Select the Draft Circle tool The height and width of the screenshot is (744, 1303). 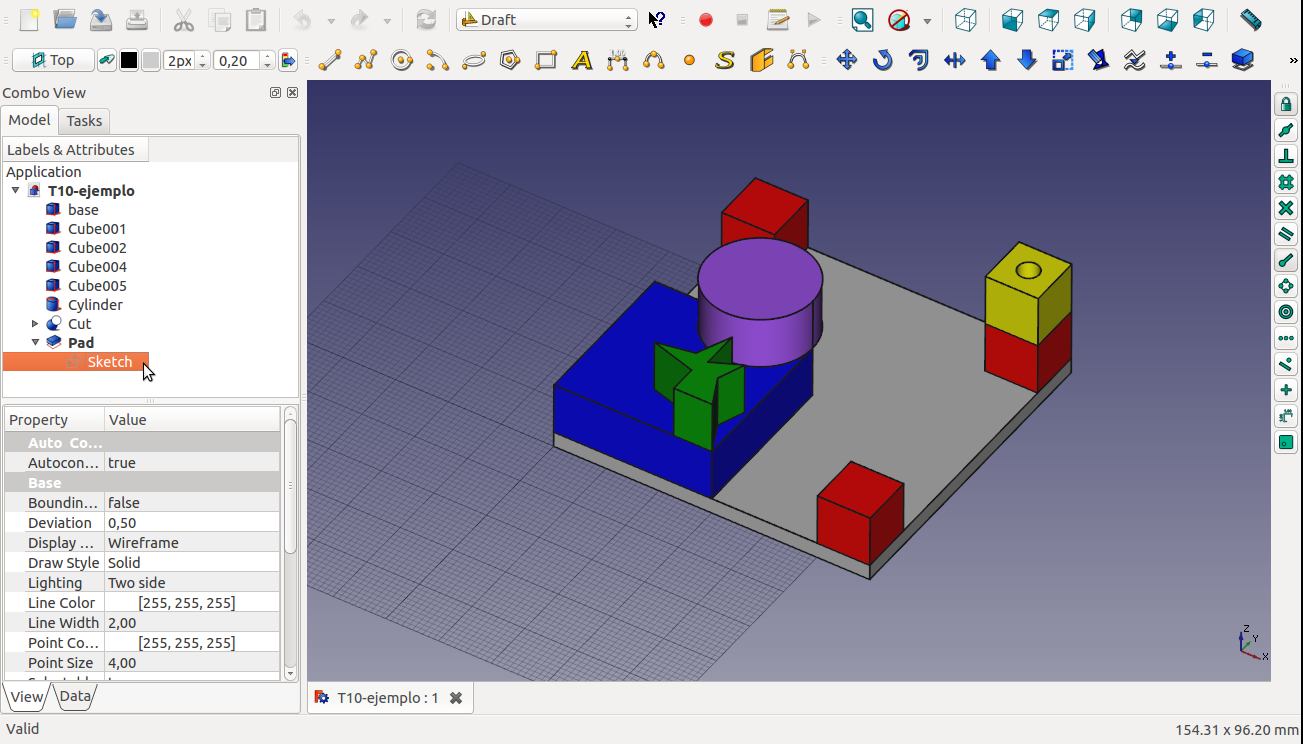(402, 61)
